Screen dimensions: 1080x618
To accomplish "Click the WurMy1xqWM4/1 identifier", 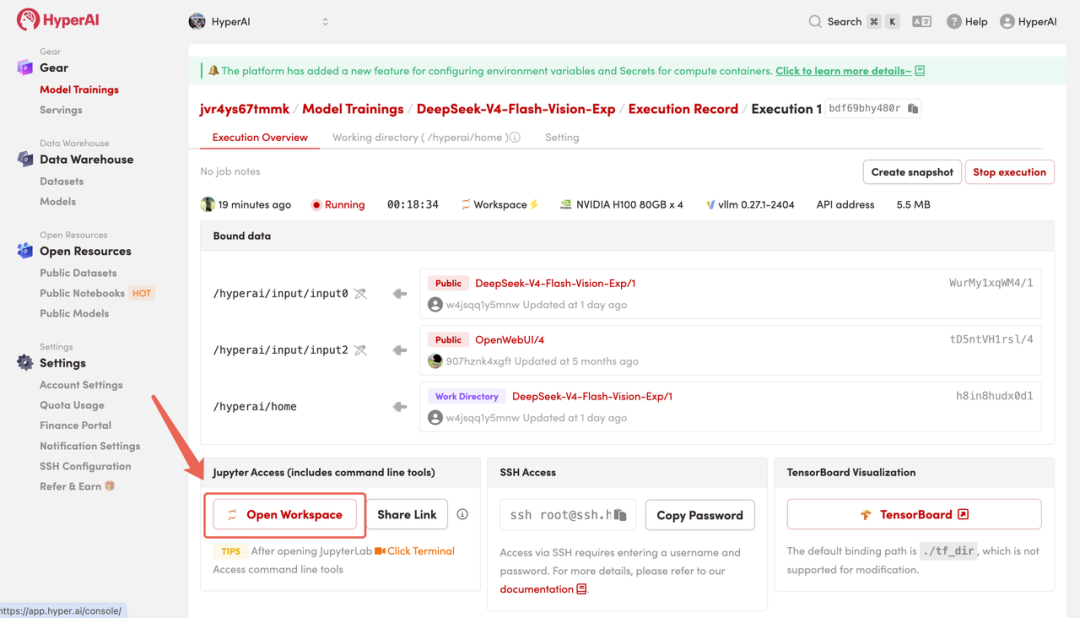I will coord(991,283).
